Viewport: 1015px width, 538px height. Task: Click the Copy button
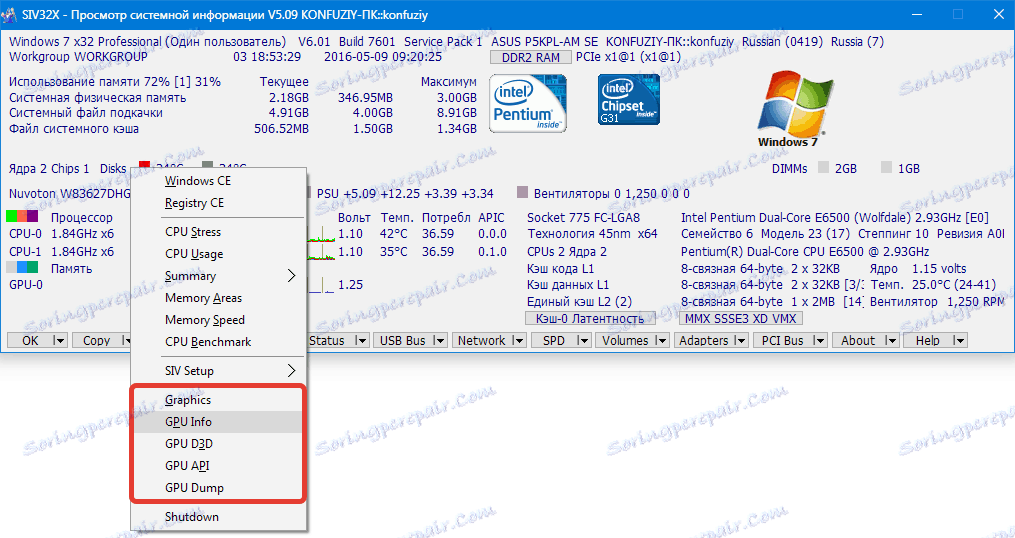[x=96, y=341]
